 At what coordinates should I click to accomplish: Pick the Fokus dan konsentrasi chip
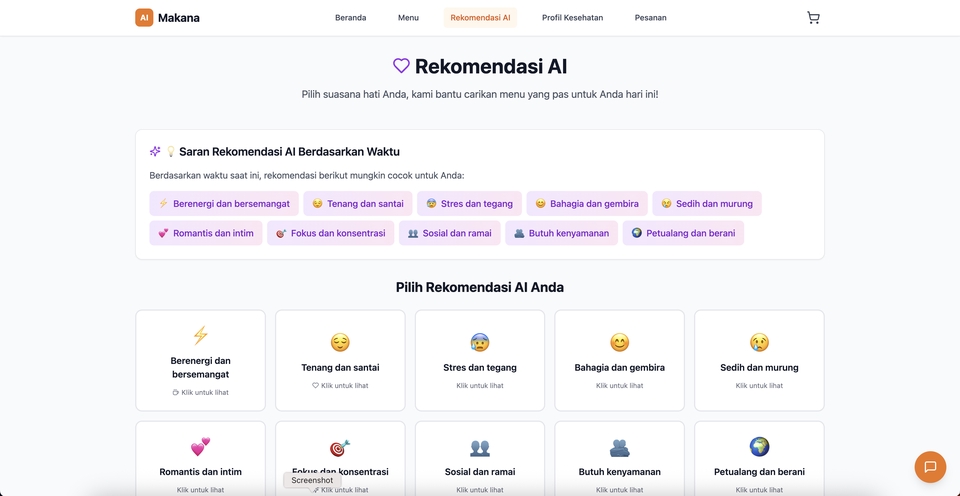click(x=330, y=233)
